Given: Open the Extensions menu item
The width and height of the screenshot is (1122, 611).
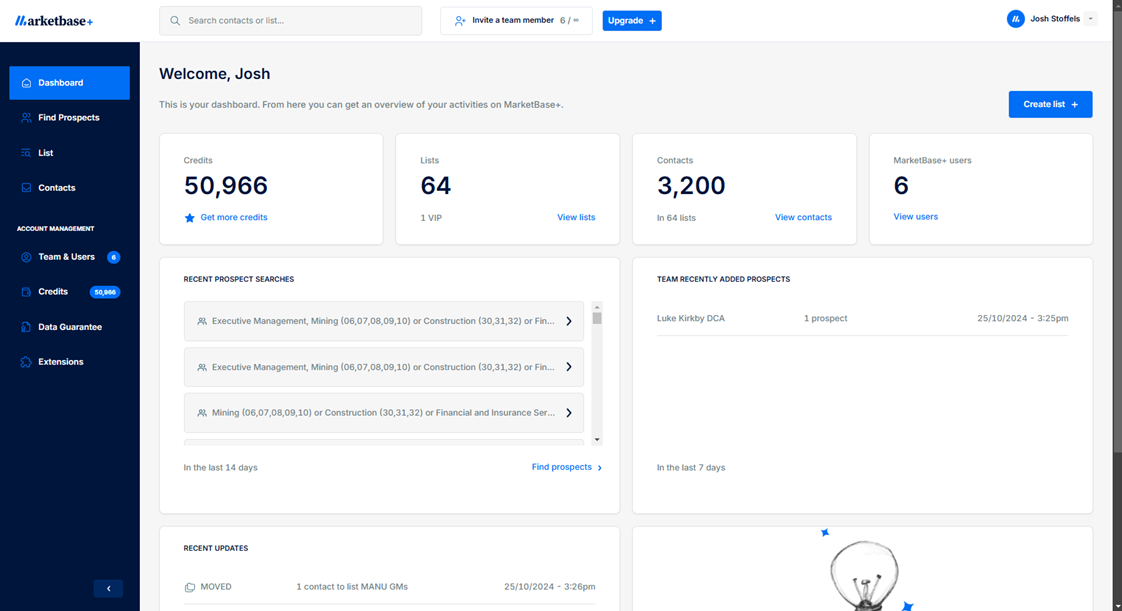Looking at the screenshot, I should pos(69,362).
